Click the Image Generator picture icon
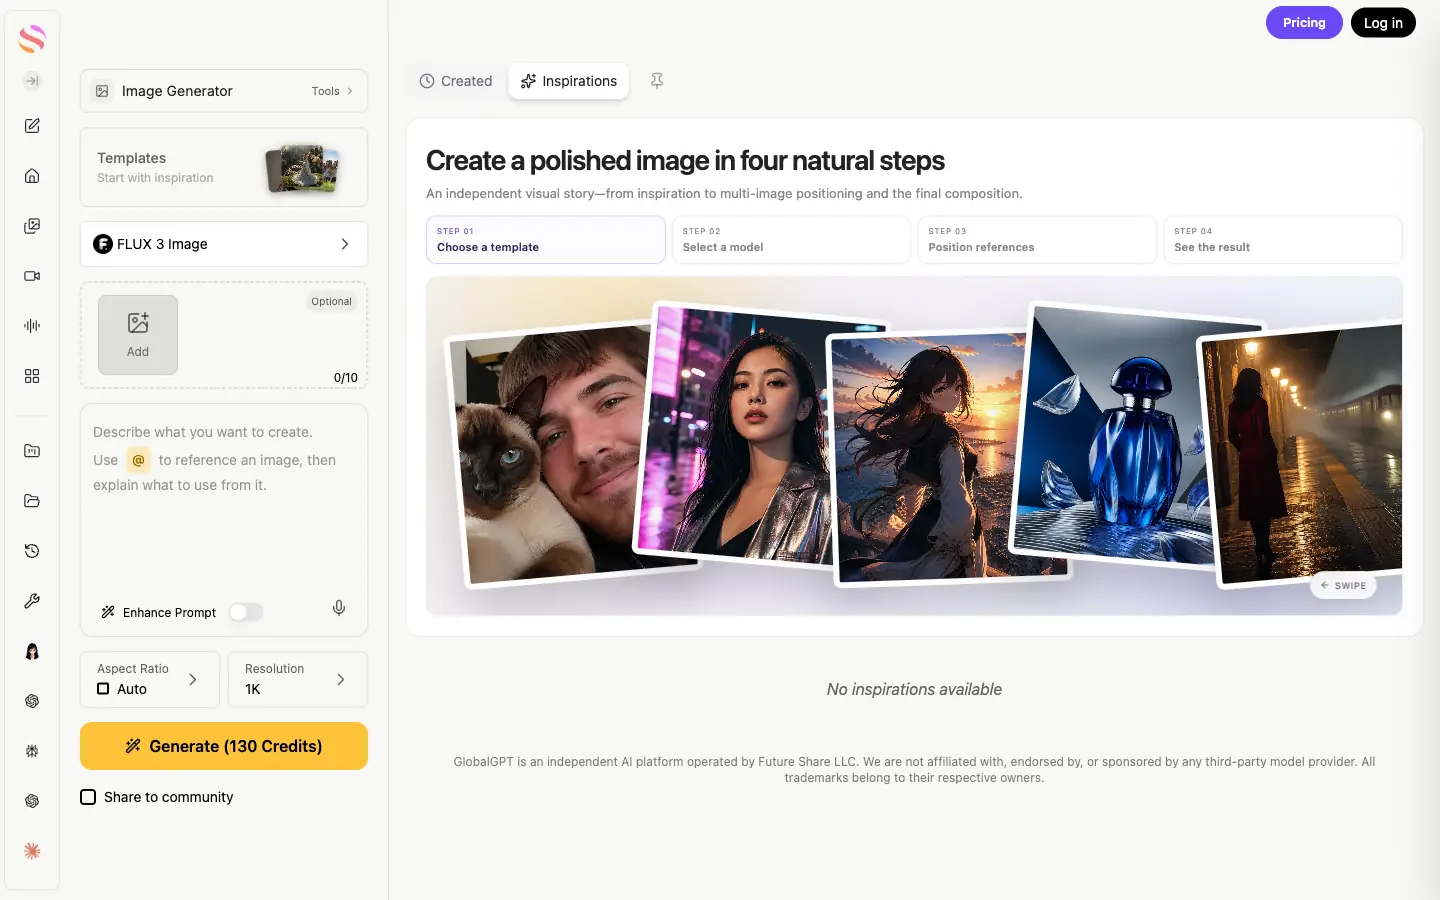 (x=102, y=91)
